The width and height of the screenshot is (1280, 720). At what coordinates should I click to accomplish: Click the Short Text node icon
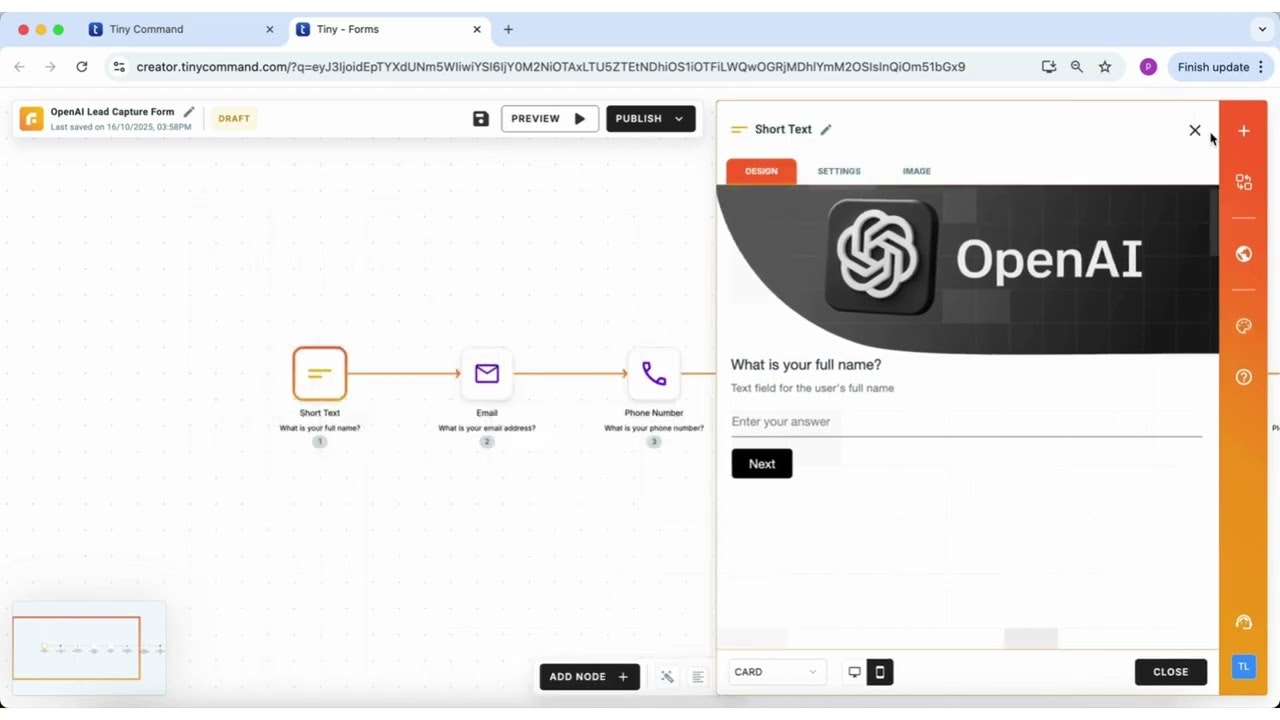(320, 374)
